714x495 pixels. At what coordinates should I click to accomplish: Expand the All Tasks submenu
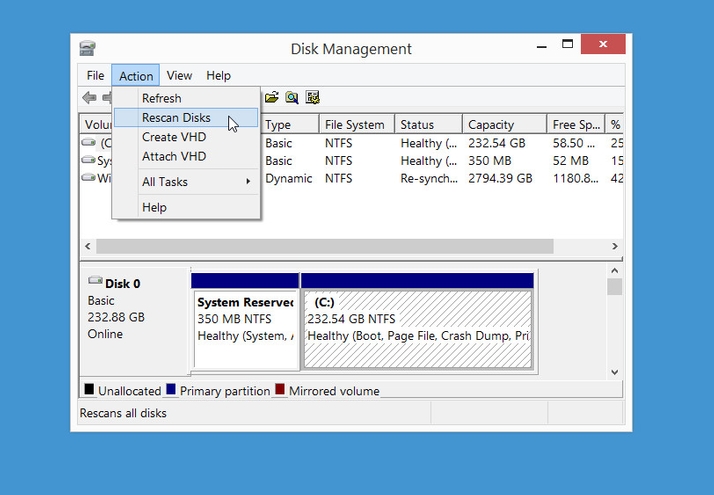click(x=186, y=182)
